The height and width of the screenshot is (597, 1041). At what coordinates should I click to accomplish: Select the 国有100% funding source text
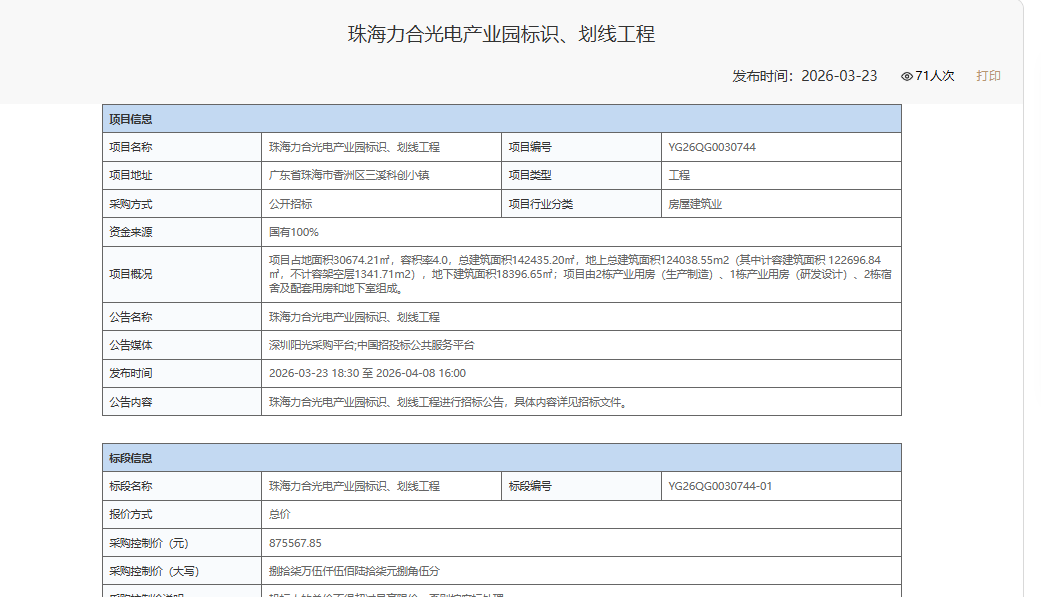pyautogui.click(x=296, y=231)
